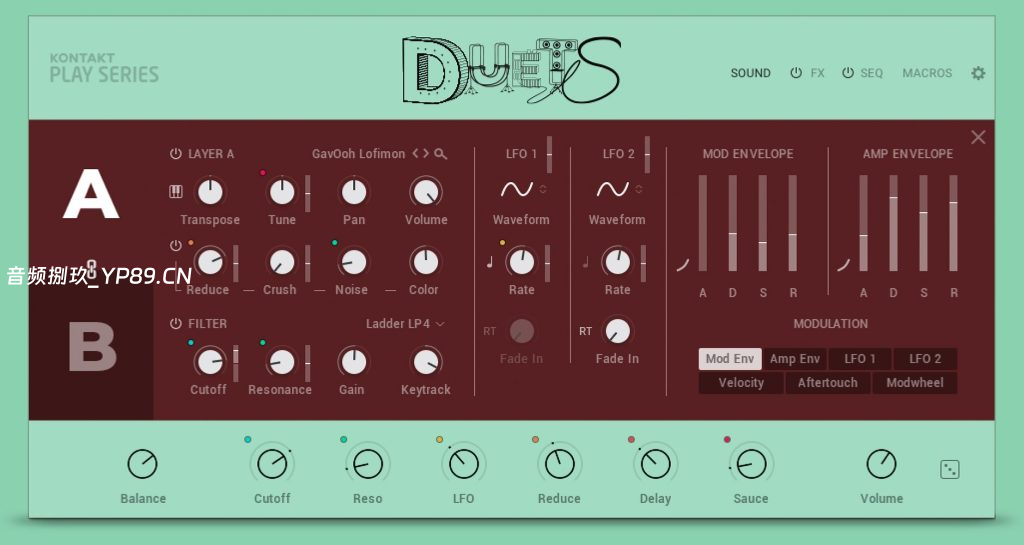This screenshot has height=545, width=1024.
Task: Click the Delay macro knob
Action: pos(656,465)
